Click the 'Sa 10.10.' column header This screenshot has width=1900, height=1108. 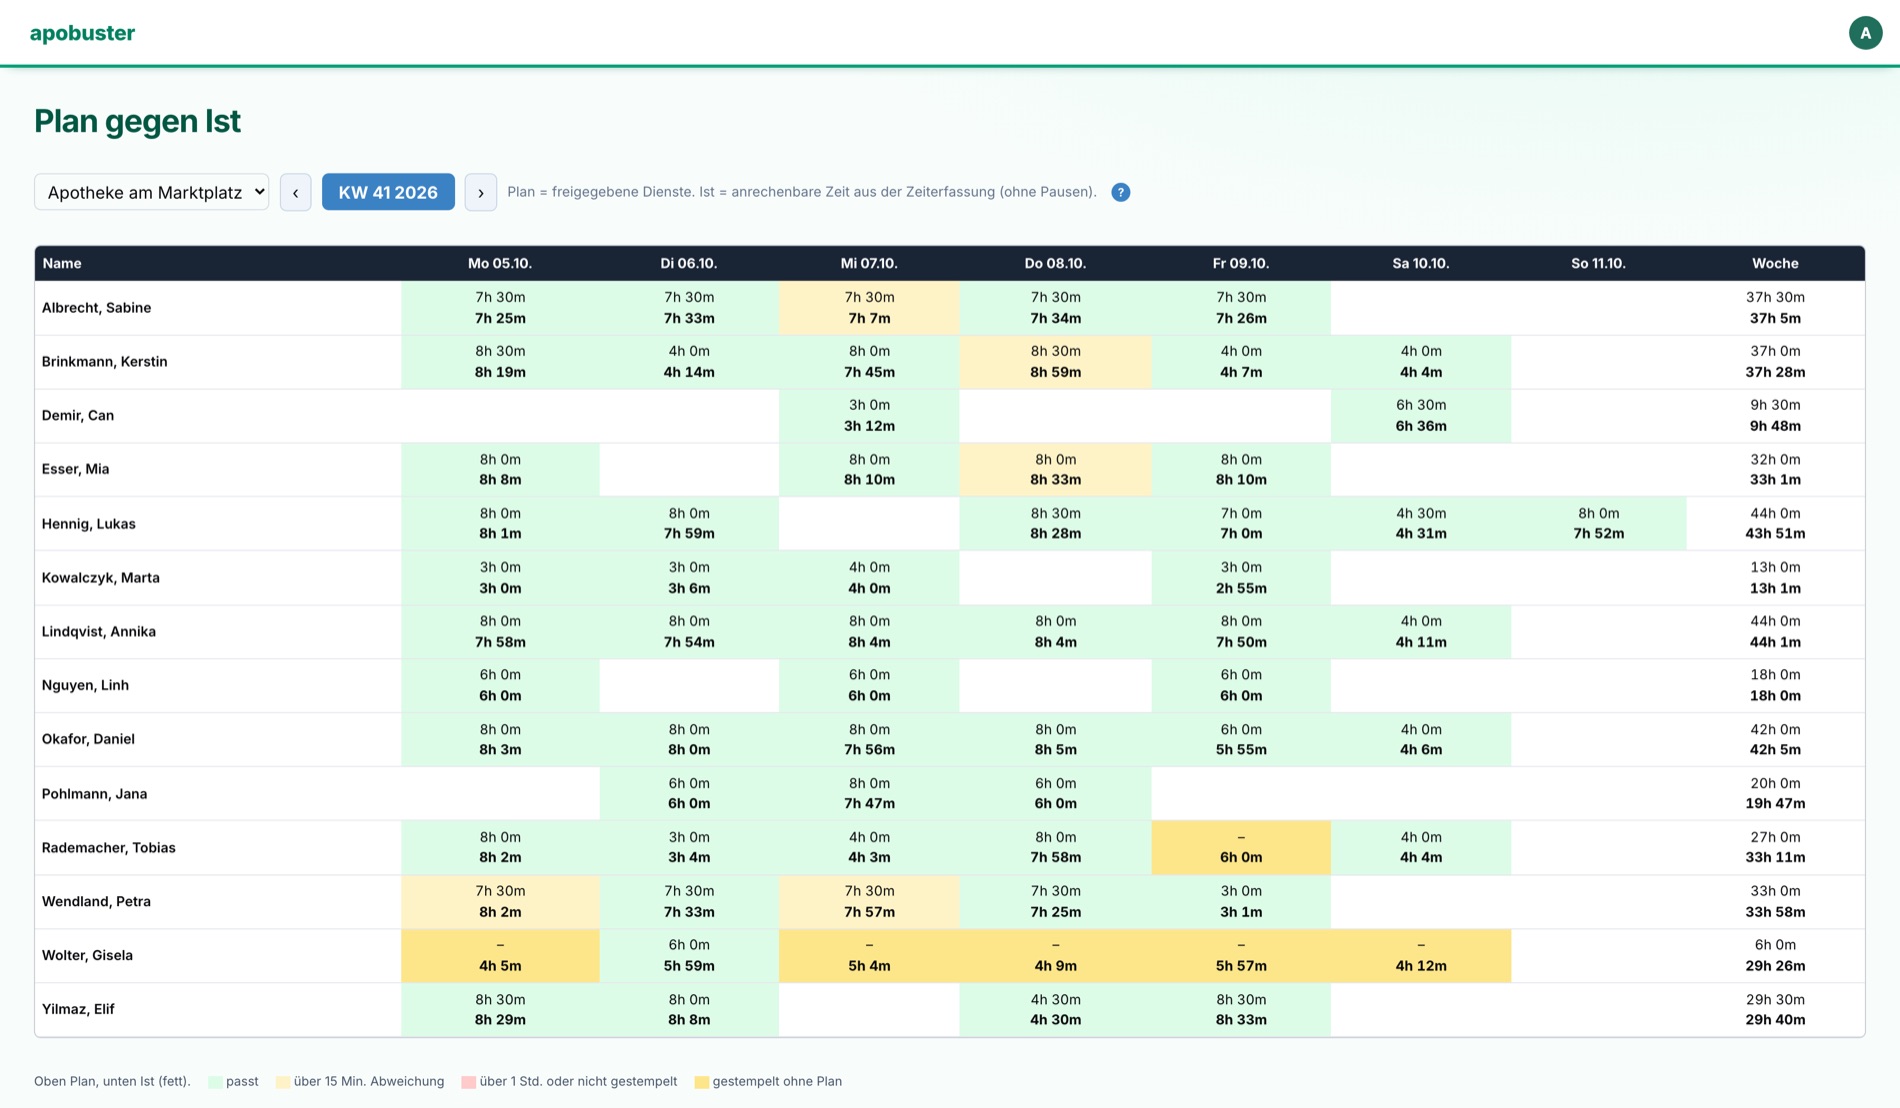click(1420, 263)
